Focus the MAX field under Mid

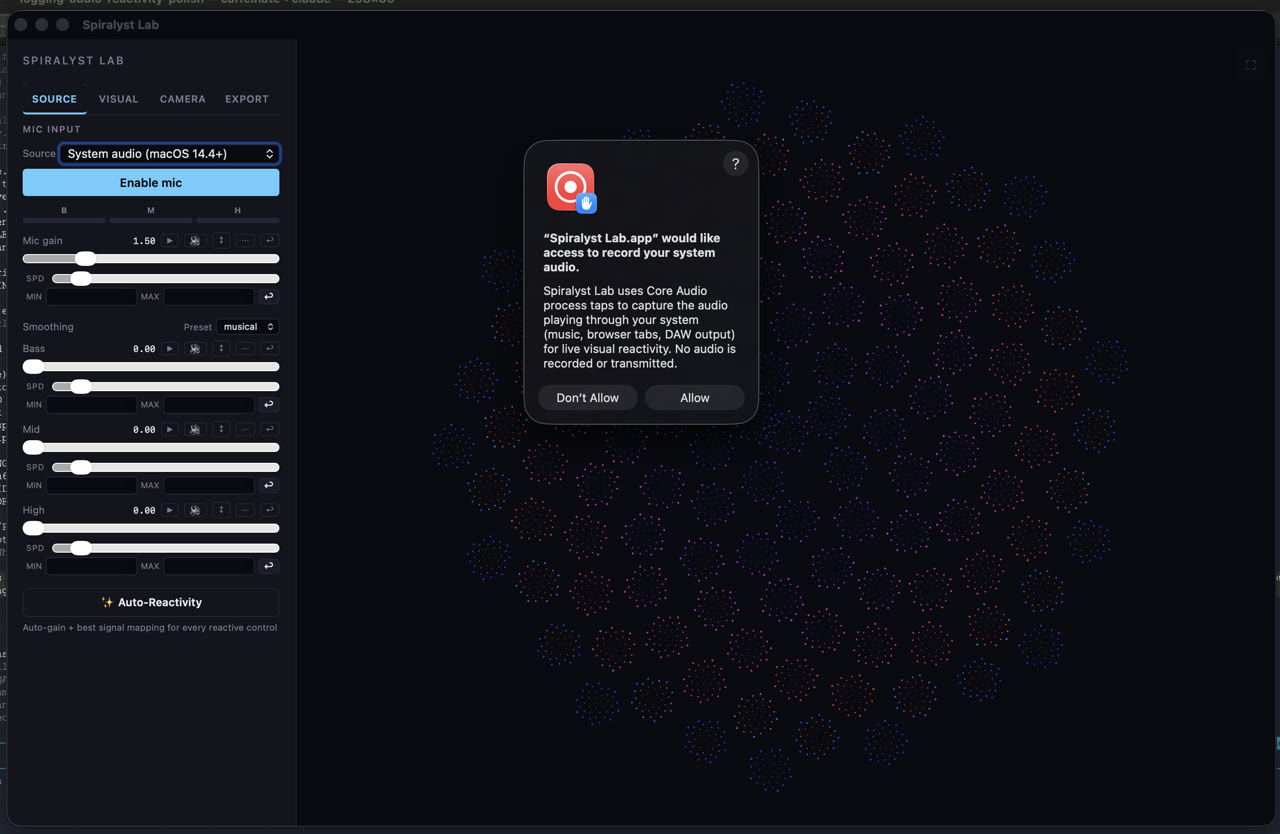pos(209,486)
